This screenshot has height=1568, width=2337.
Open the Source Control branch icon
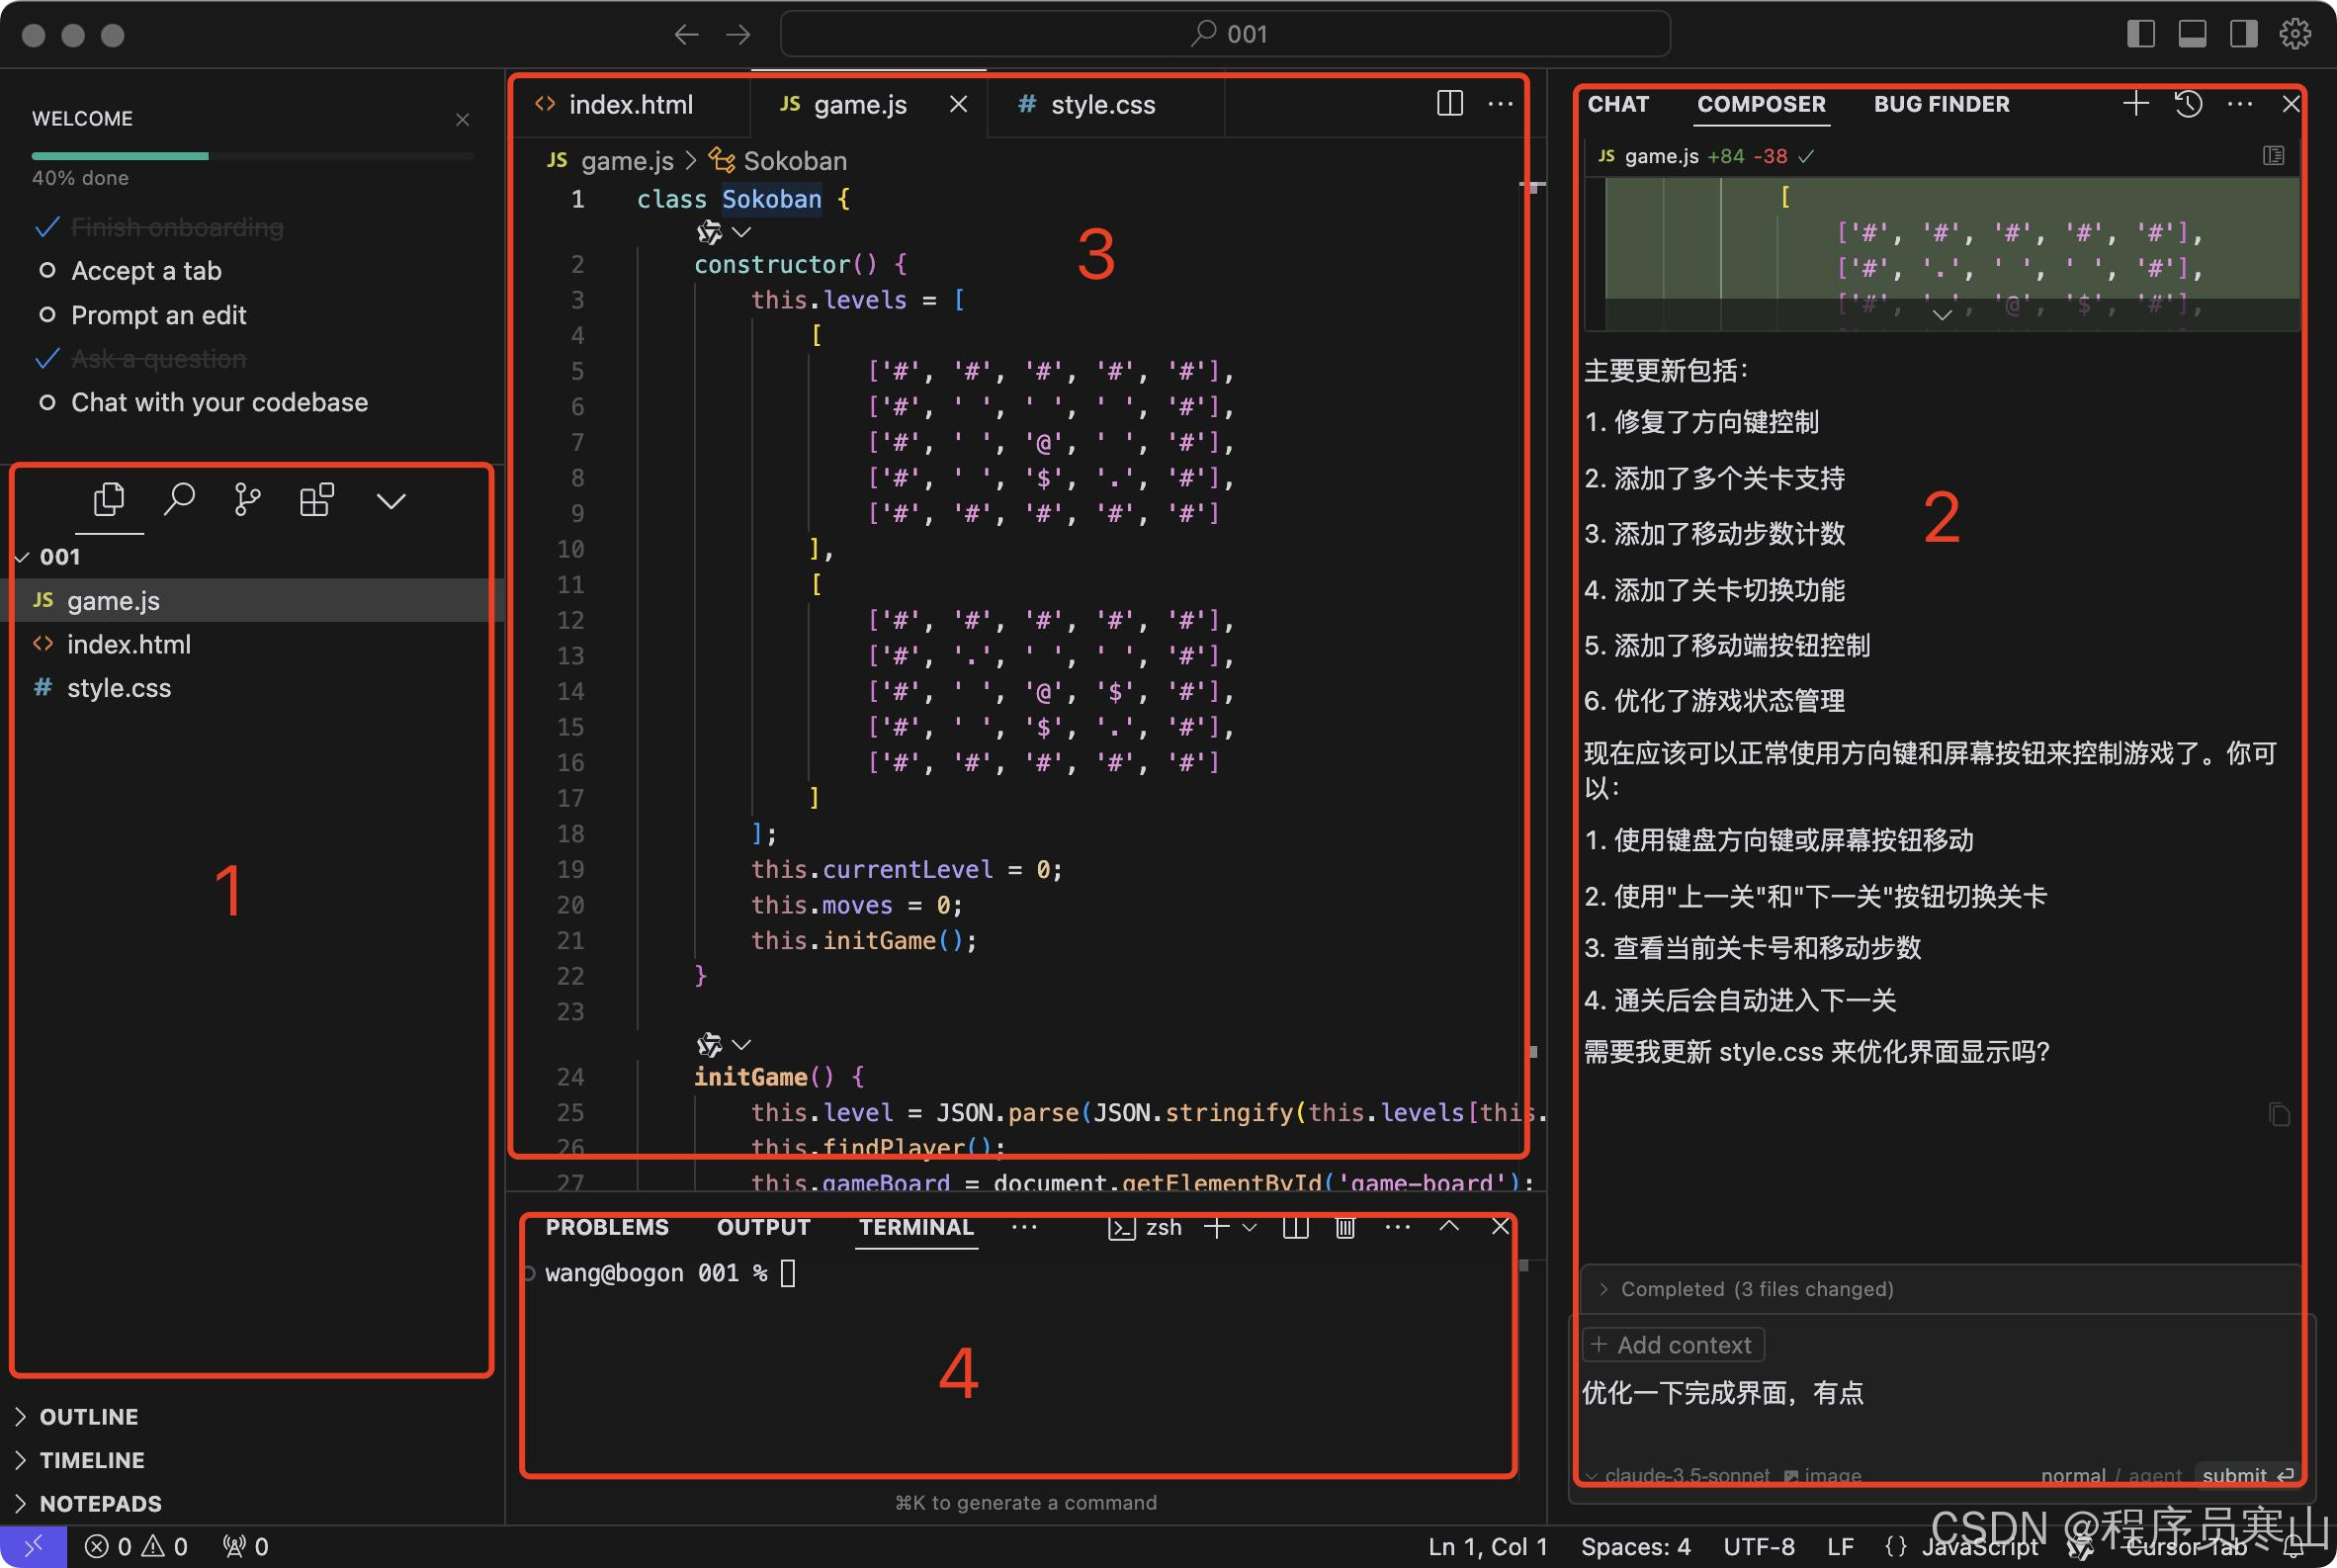click(247, 499)
